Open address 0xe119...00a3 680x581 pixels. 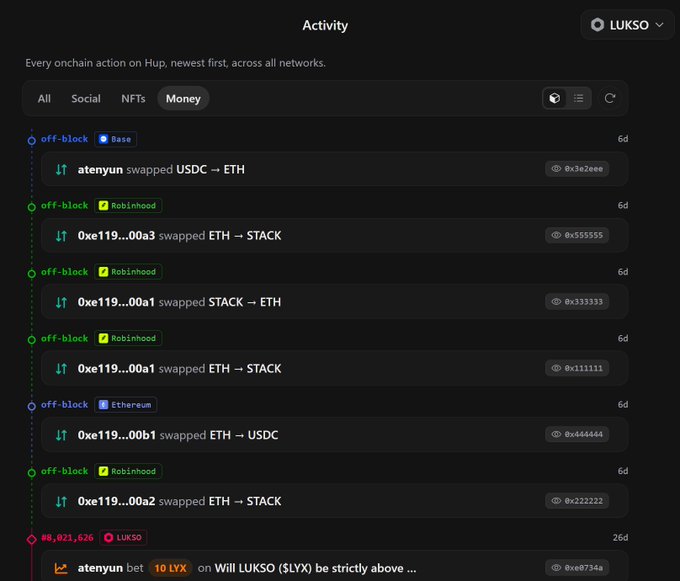click(x=116, y=236)
